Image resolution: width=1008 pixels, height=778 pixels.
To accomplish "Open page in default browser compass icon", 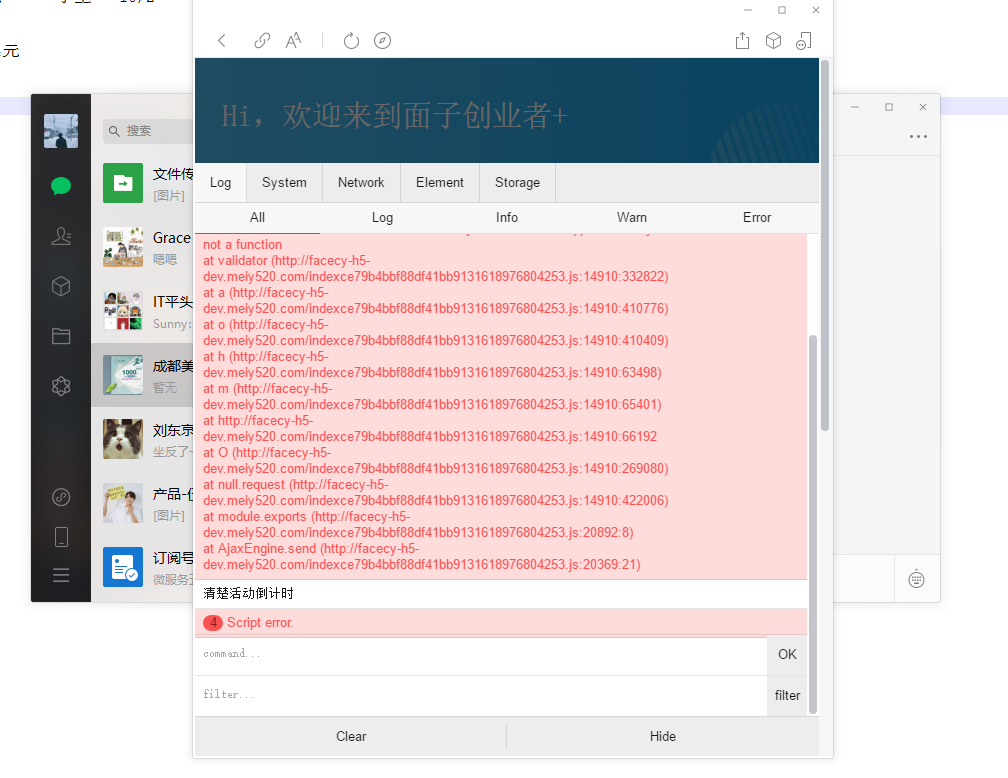I will [382, 41].
